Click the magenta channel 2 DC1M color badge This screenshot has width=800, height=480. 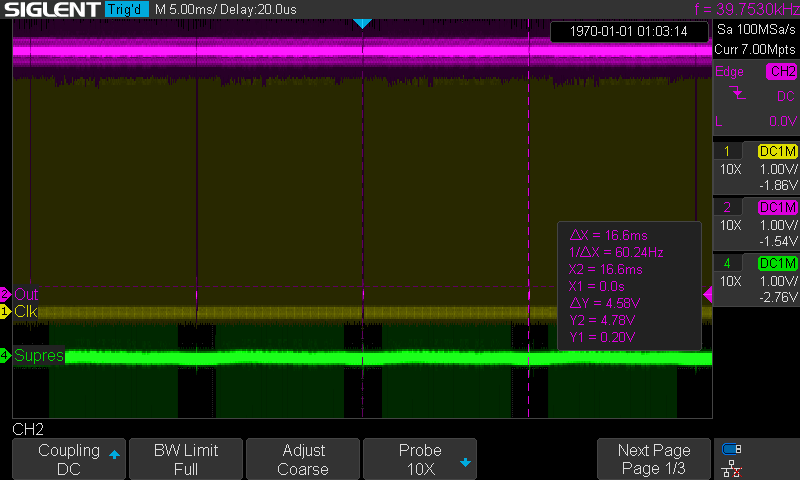point(777,208)
